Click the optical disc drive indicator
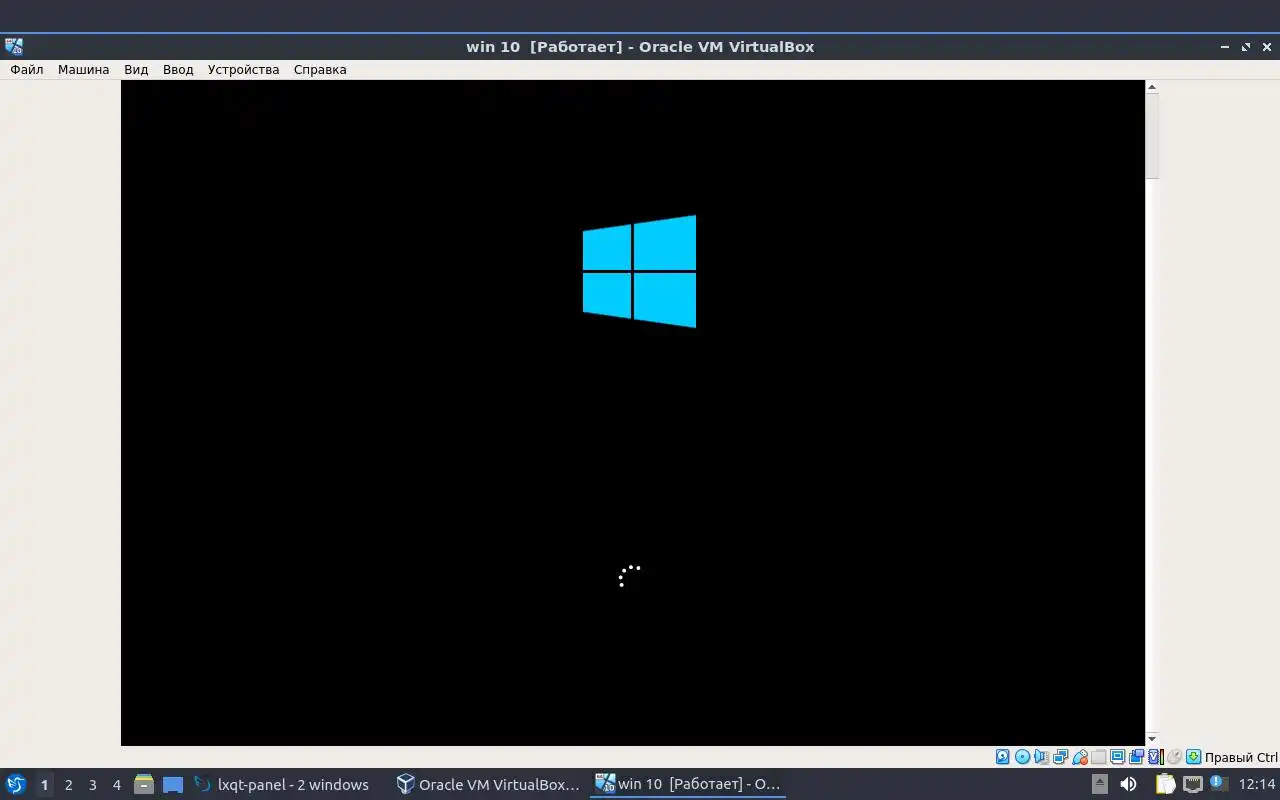Image resolution: width=1280 pixels, height=800 pixels. pos(1022,757)
